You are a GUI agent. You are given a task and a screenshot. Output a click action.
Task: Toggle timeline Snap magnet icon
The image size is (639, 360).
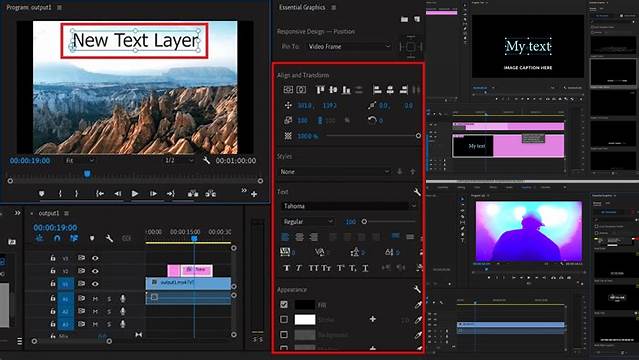57,238
